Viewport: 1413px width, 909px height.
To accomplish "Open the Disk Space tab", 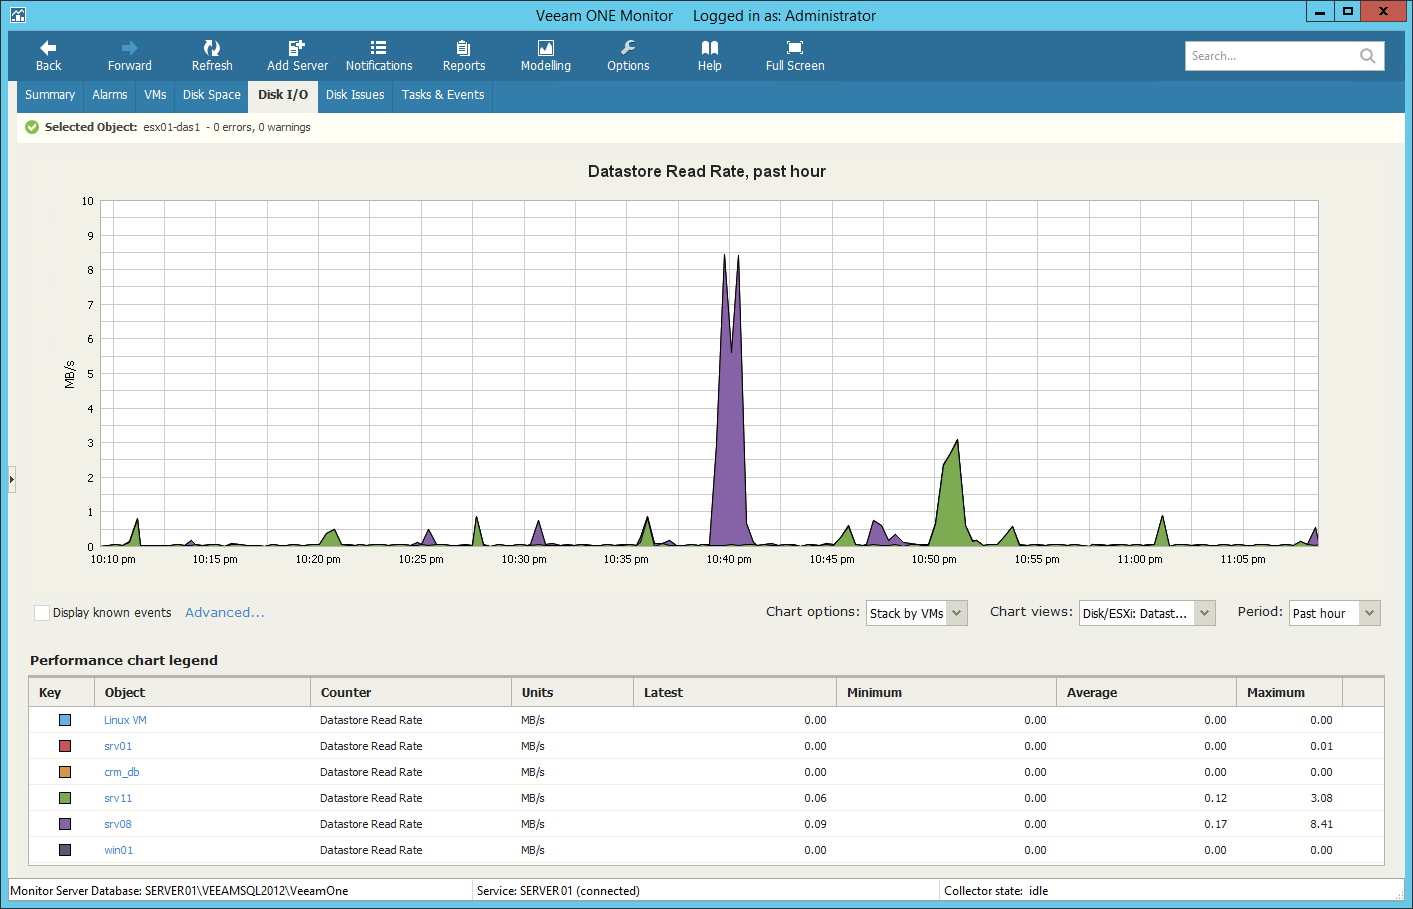I will tap(212, 95).
